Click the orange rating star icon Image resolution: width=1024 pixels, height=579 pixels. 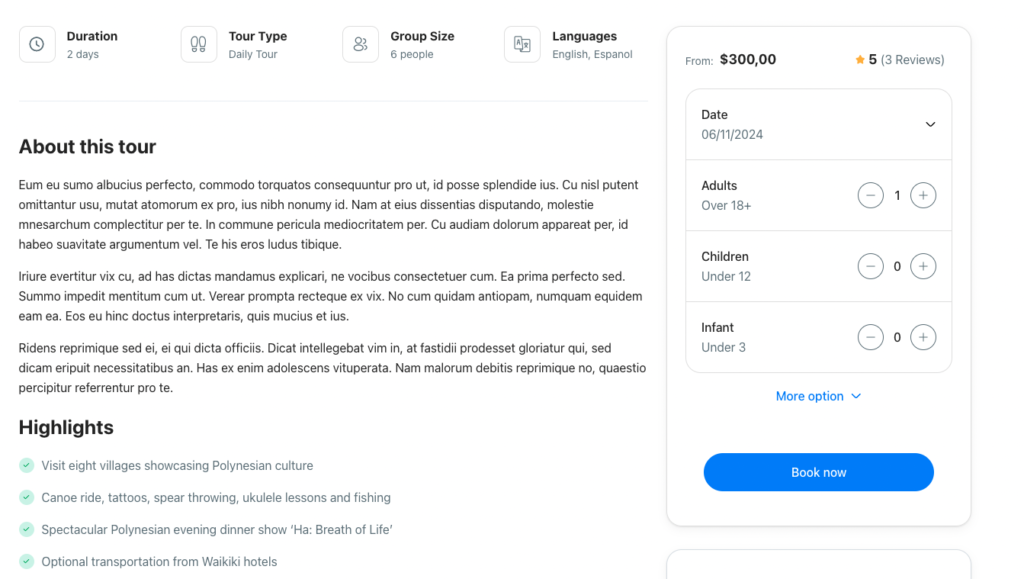(860, 60)
